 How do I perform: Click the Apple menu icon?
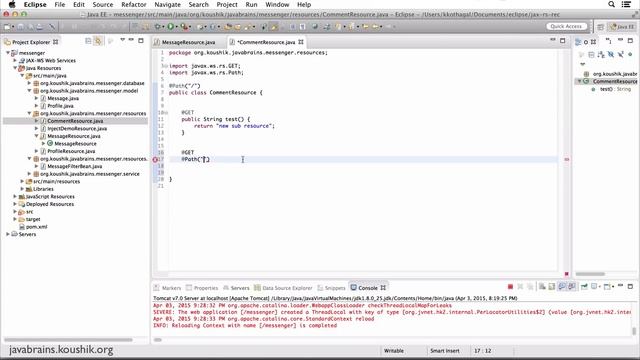(x=12, y=4)
